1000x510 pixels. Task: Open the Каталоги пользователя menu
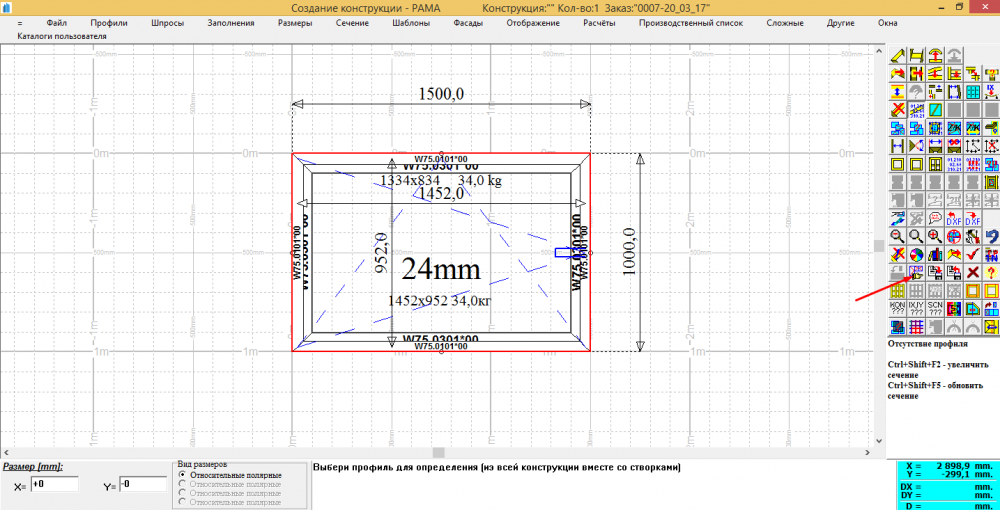point(62,36)
